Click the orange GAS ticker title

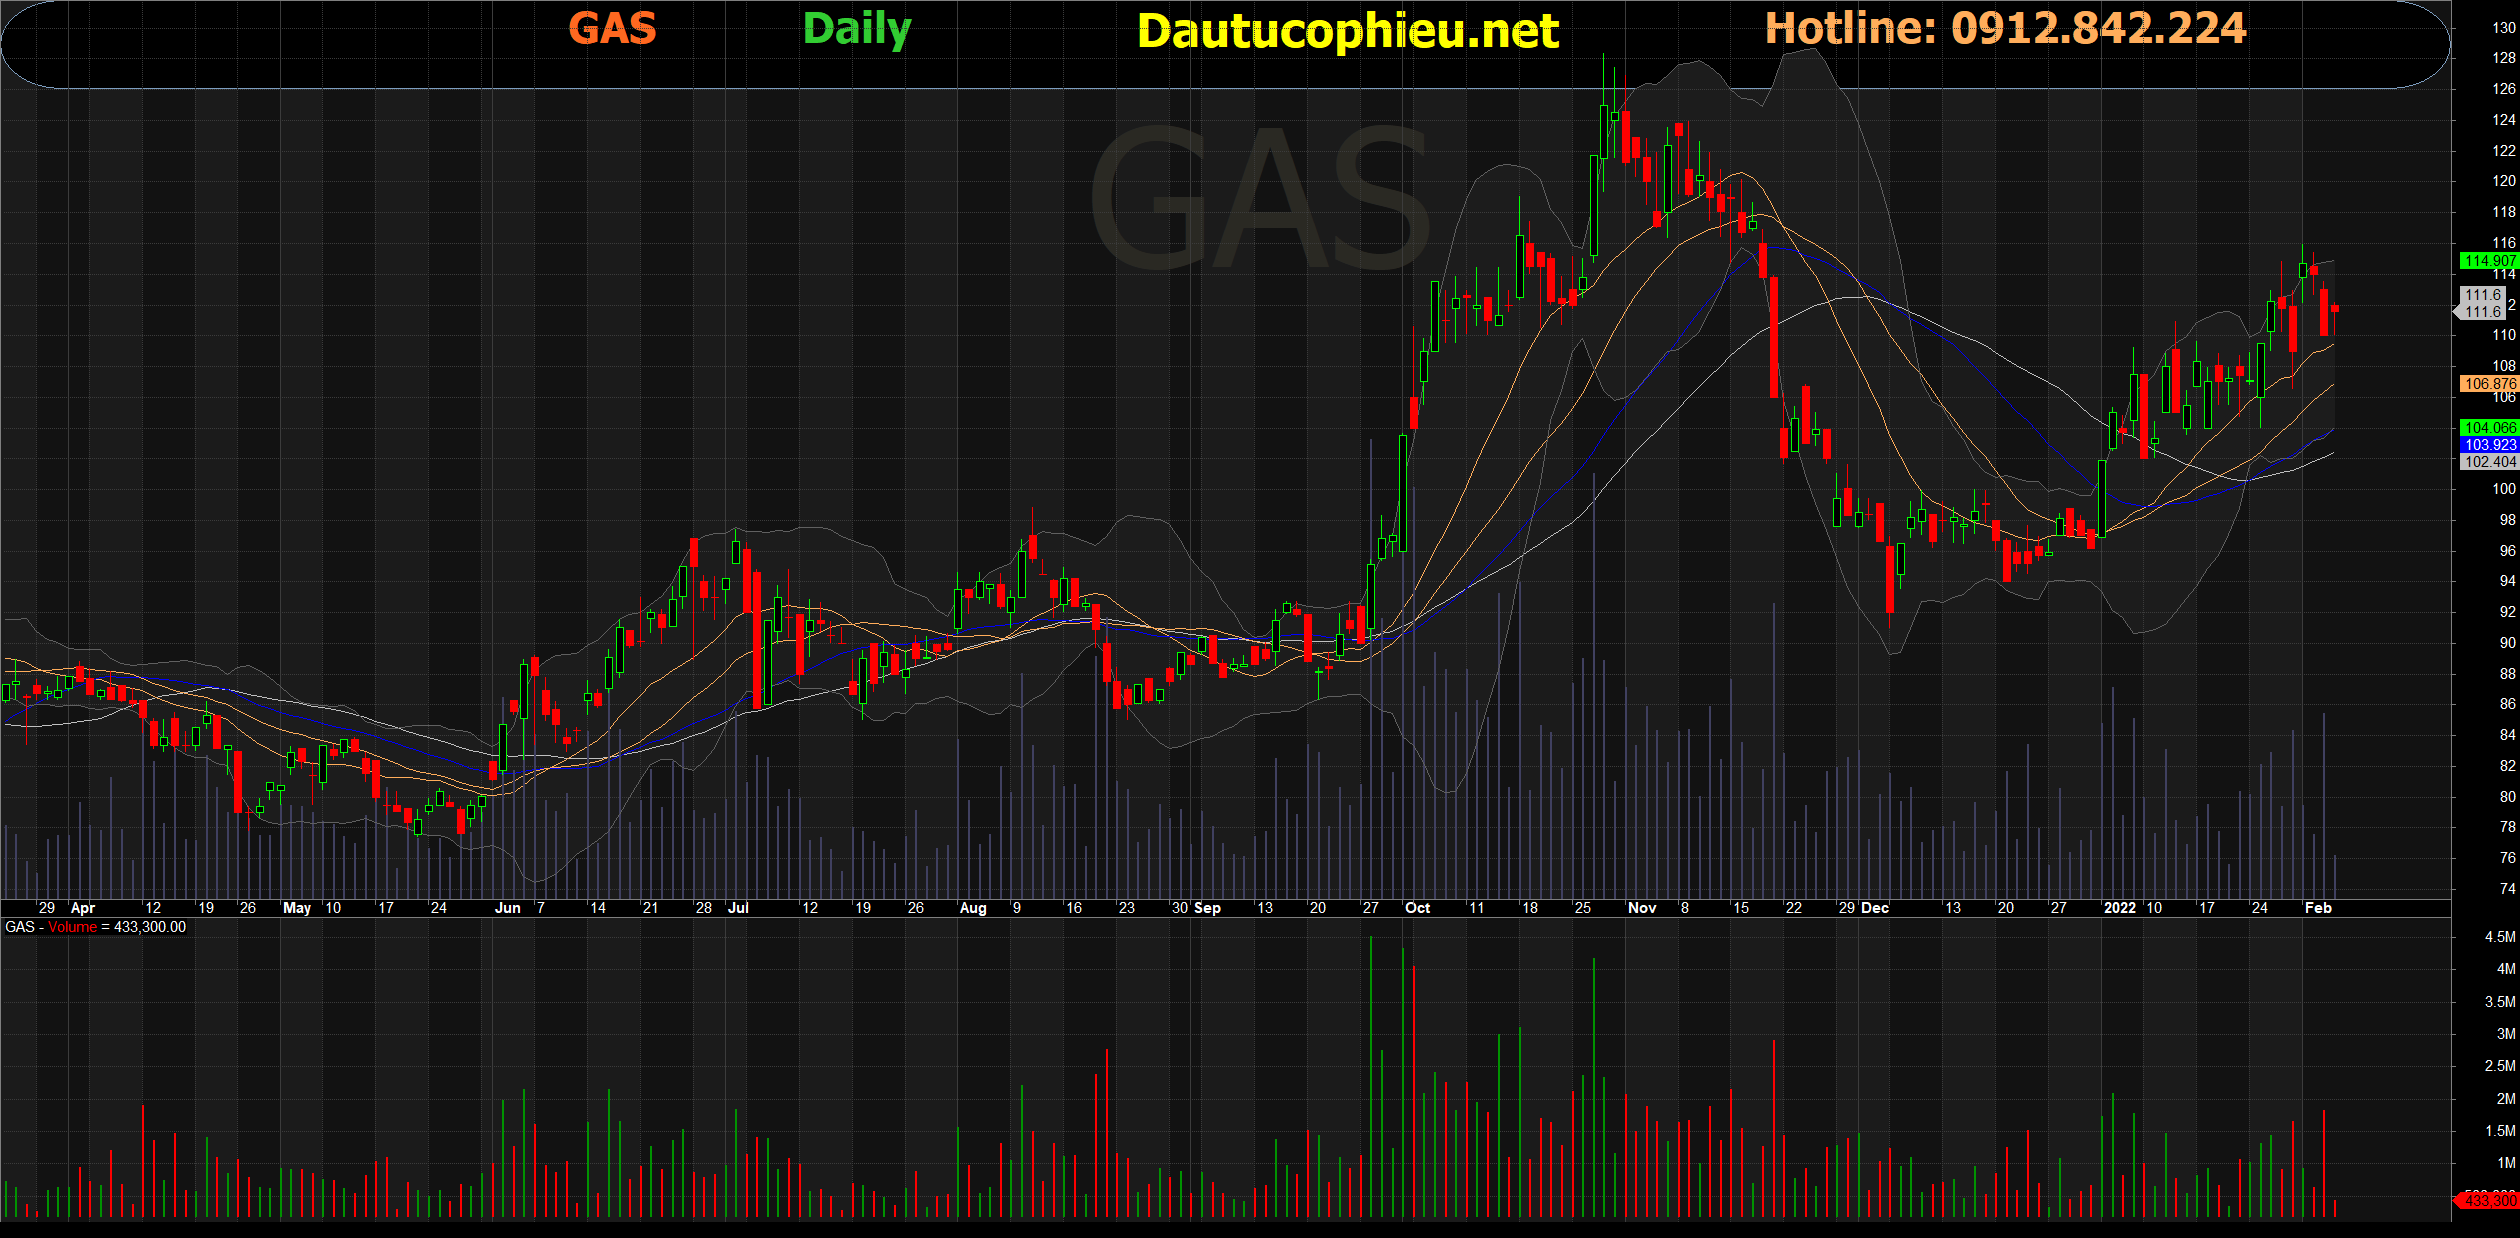pos(612,28)
